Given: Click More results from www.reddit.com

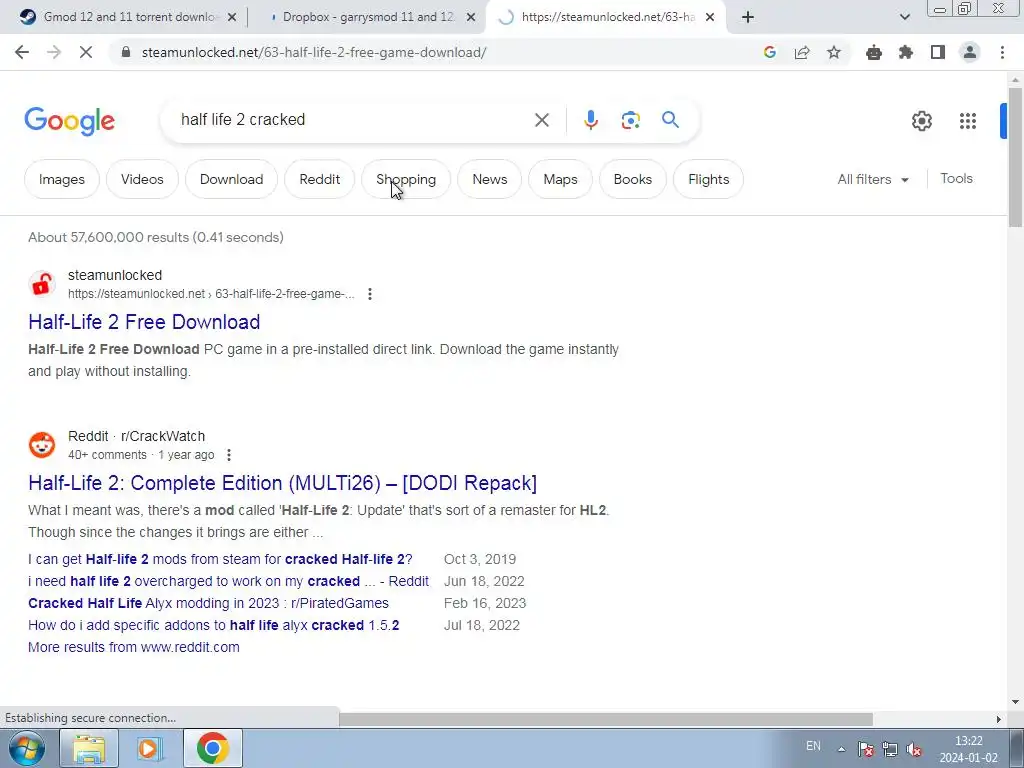Looking at the screenshot, I should pos(134,647).
